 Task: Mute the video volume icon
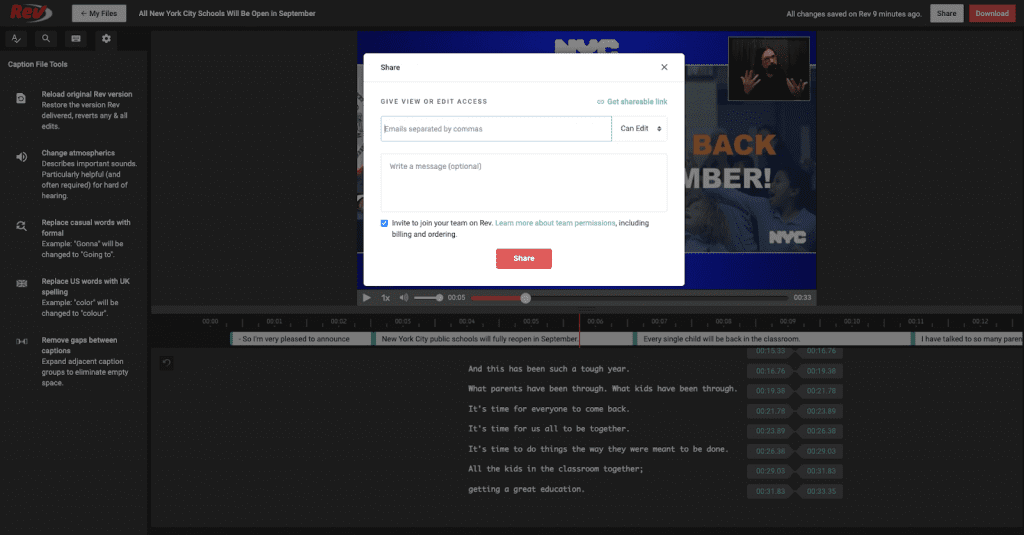point(404,298)
